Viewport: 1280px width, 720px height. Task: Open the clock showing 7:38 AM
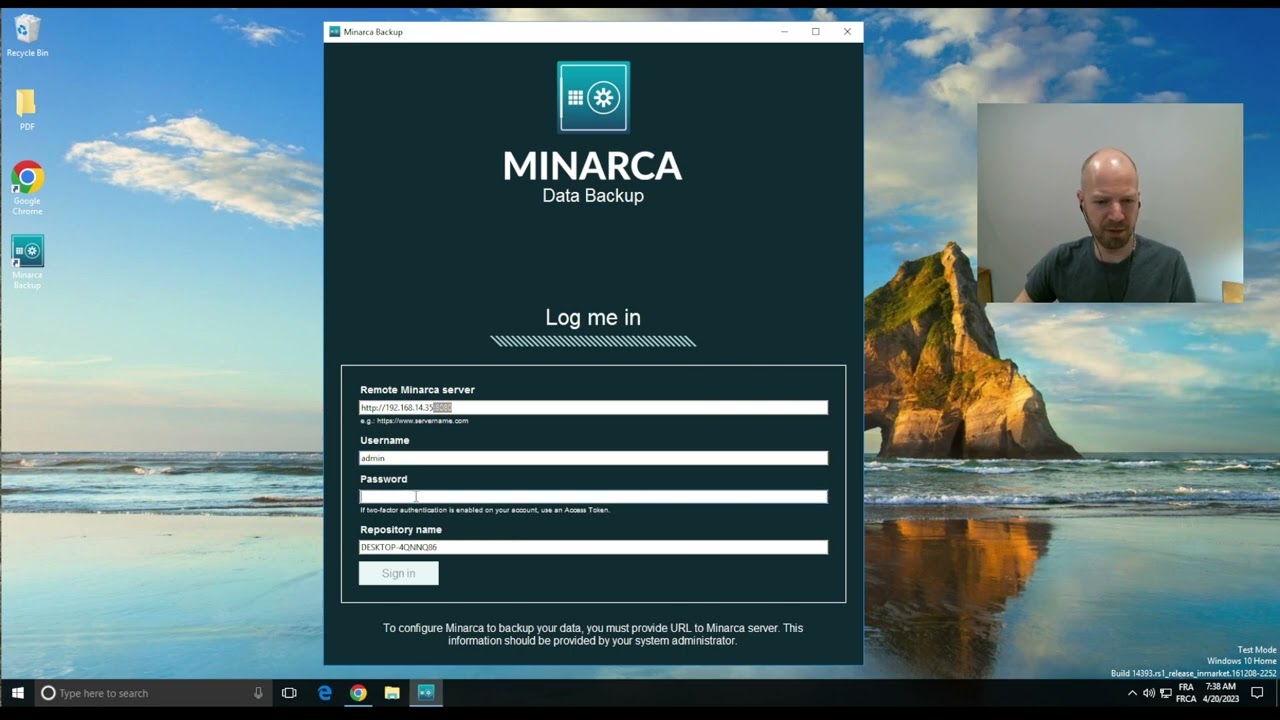tap(1221, 693)
